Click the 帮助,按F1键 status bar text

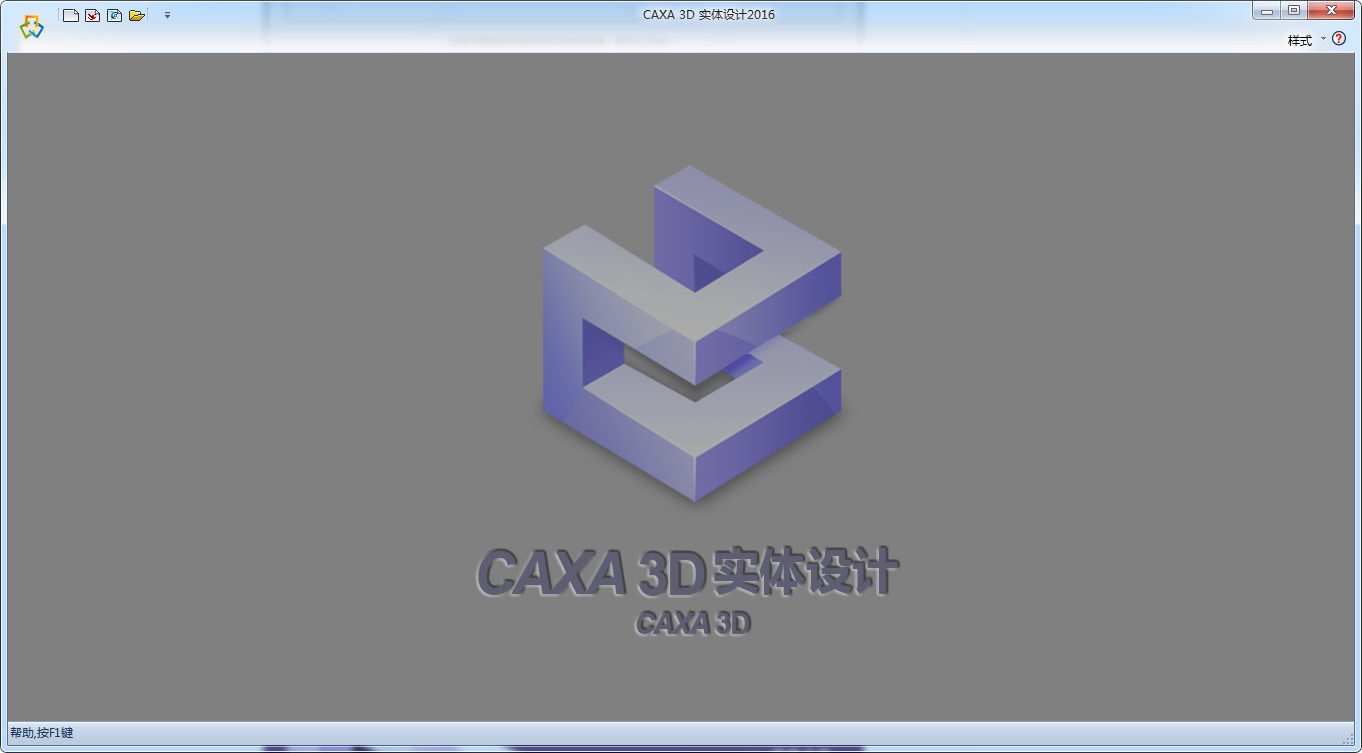pos(42,733)
